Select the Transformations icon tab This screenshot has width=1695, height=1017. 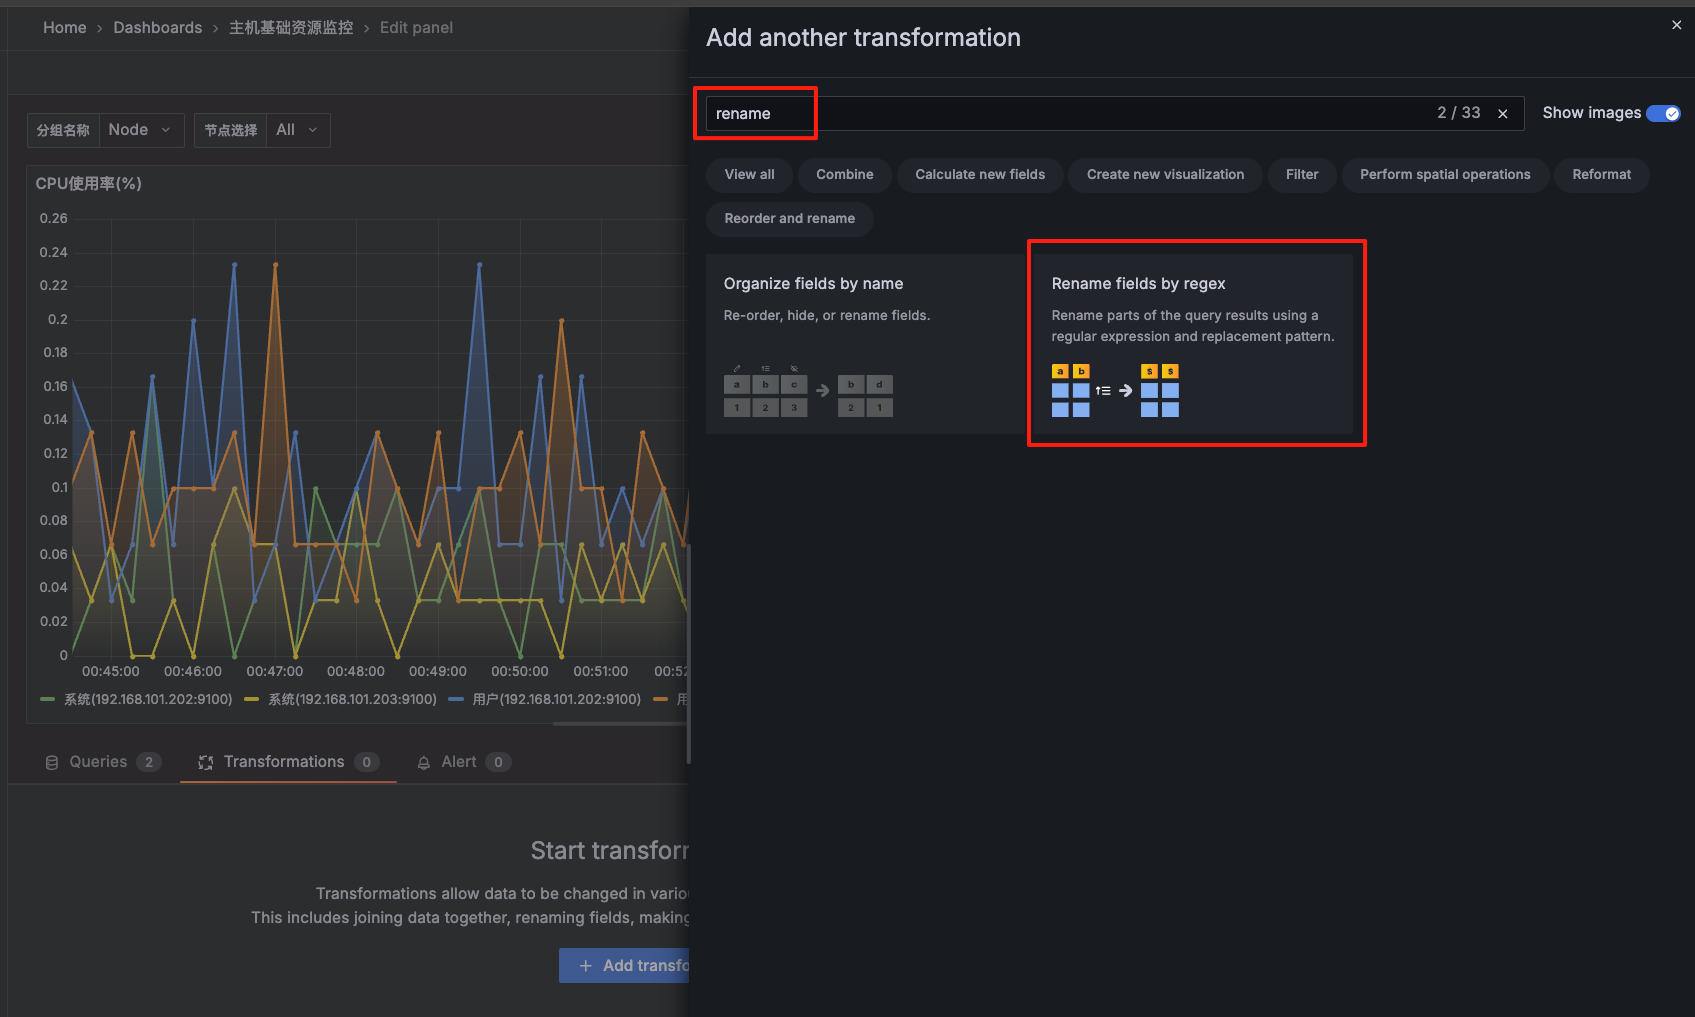click(x=206, y=761)
